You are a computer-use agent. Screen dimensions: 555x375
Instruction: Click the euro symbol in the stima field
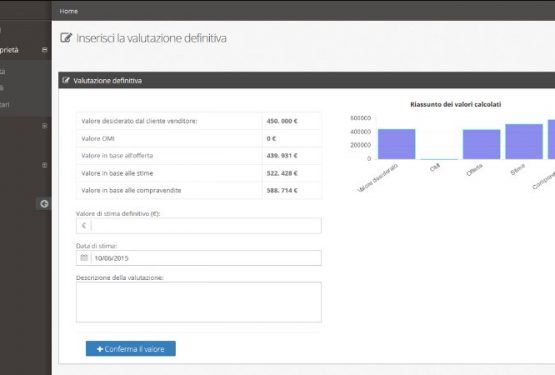coord(84,226)
